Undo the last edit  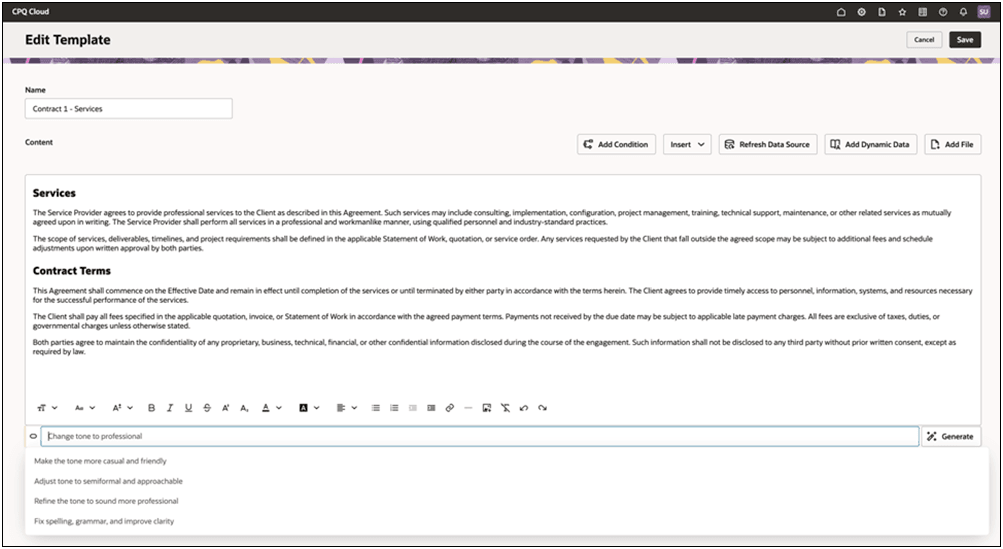(x=524, y=408)
